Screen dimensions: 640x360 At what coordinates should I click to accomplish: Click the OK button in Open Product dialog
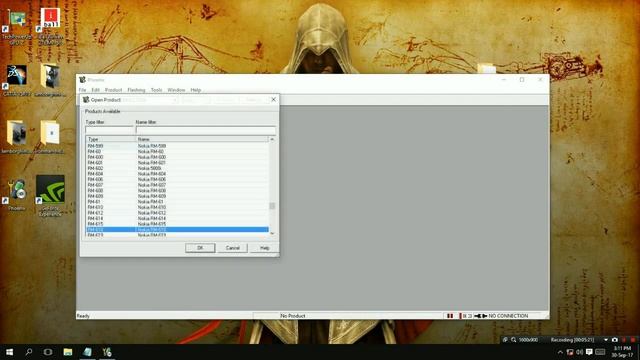(x=200, y=248)
